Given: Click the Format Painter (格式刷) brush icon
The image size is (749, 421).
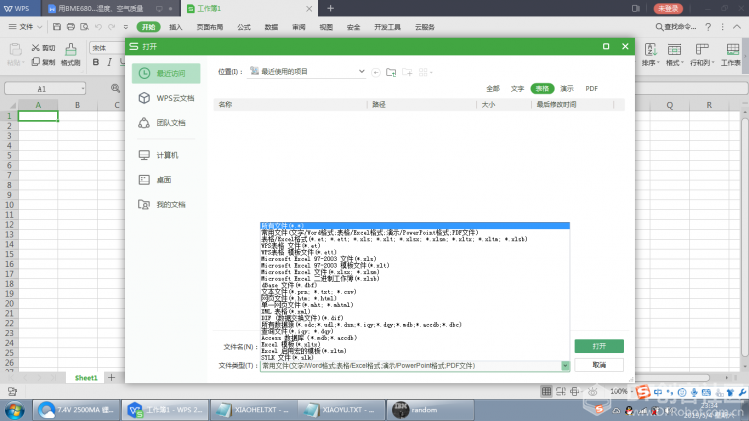Looking at the screenshot, I should pos(71,50).
